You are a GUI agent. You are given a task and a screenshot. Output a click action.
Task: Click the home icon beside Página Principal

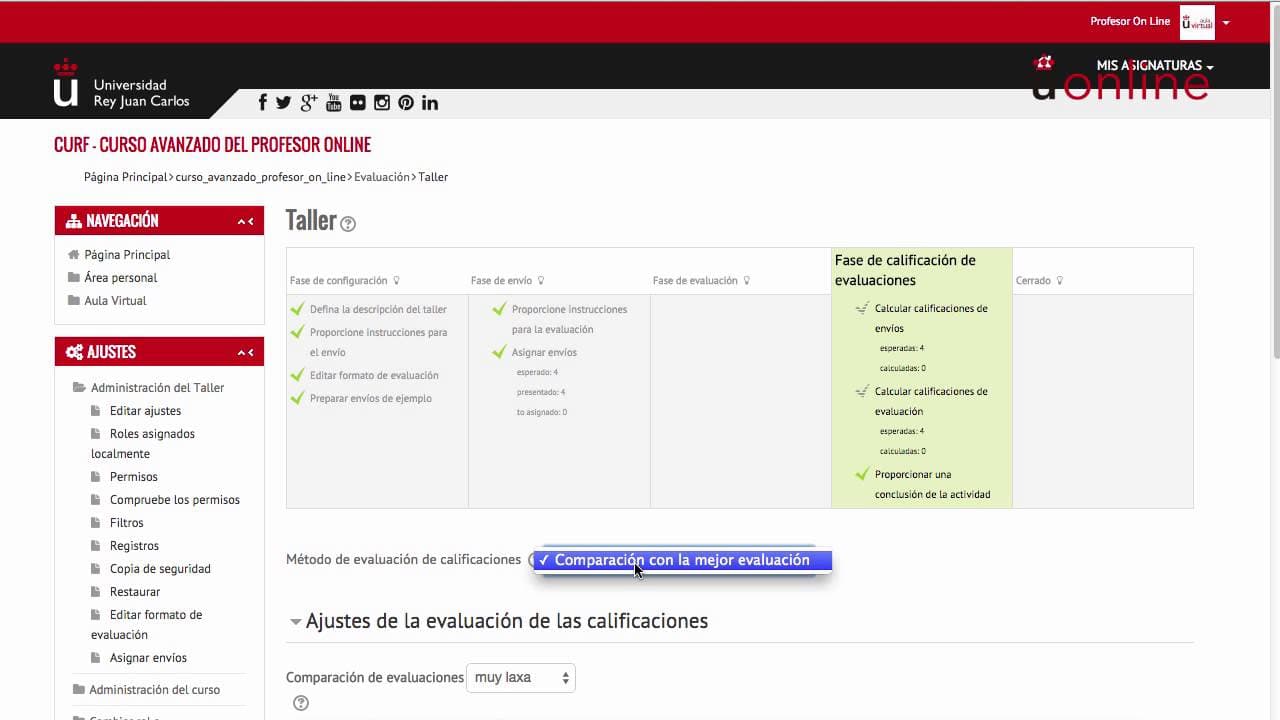coord(73,254)
